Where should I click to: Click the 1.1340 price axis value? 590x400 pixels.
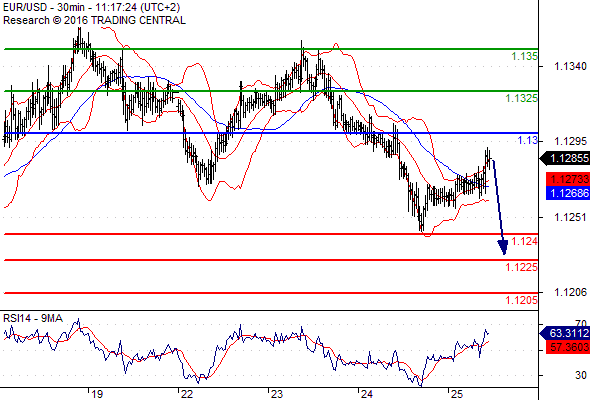coord(570,67)
